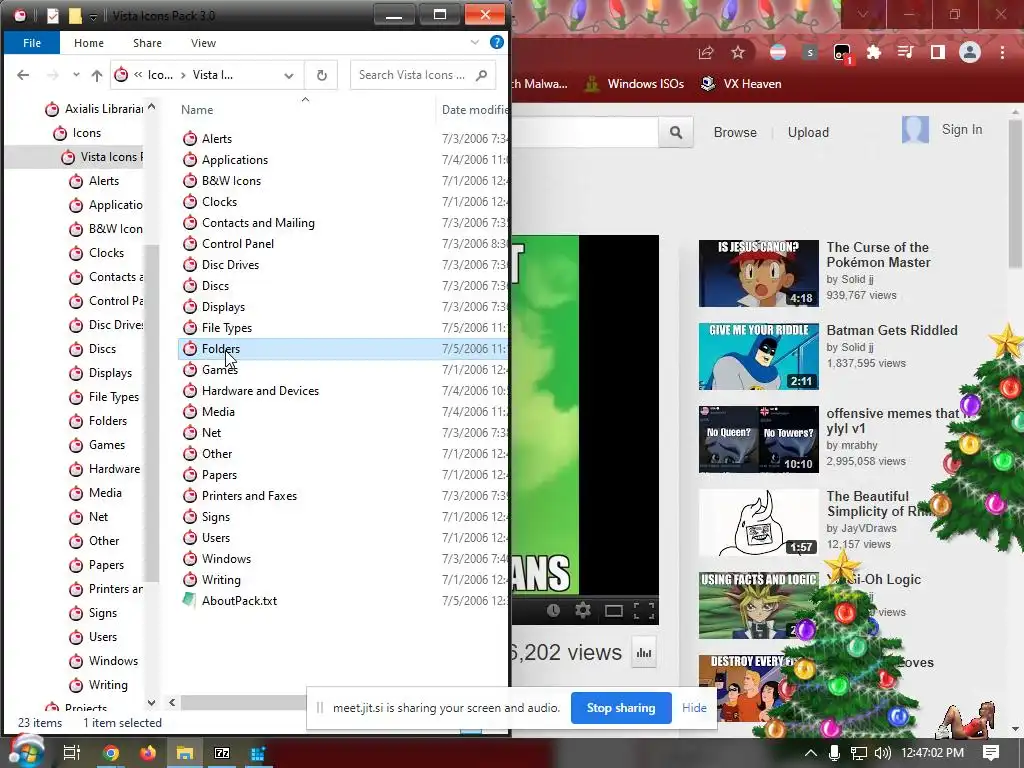Screen dimensions: 1024x768
Task: Select Writing in the navigation tree
Action: pos(108,684)
